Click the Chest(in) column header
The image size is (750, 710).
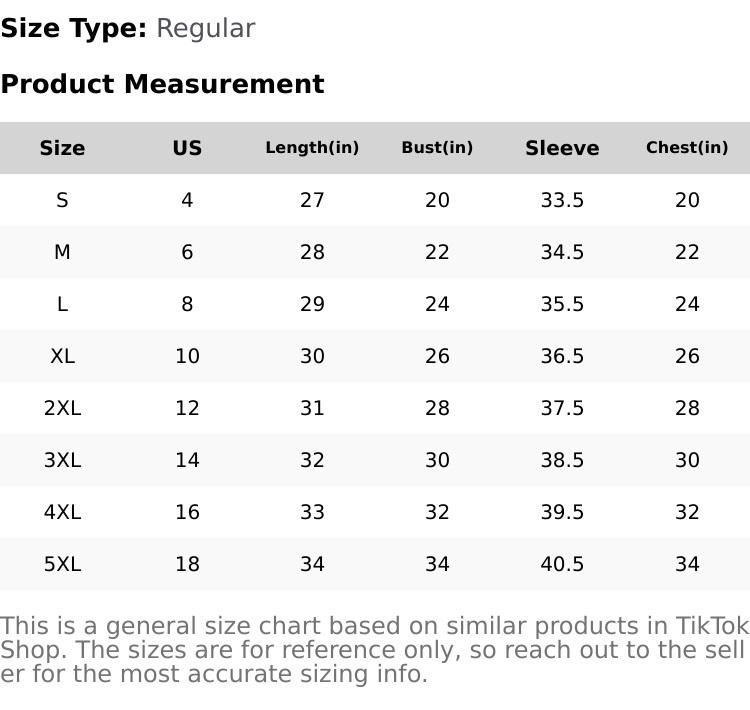[687, 148]
